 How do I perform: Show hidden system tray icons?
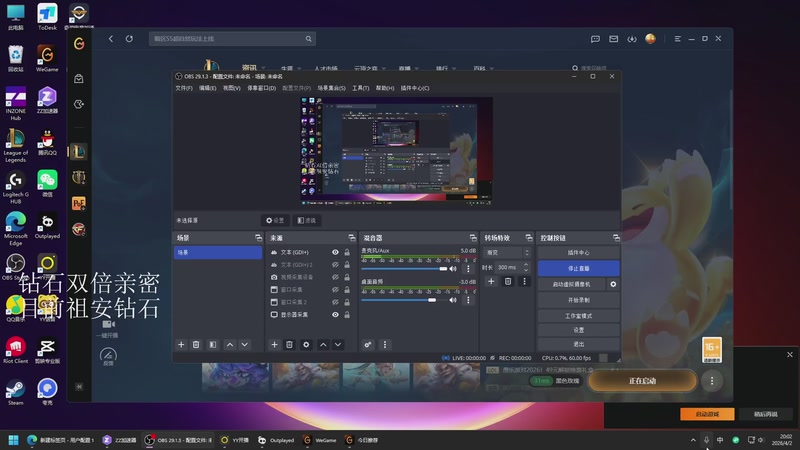coord(693,440)
